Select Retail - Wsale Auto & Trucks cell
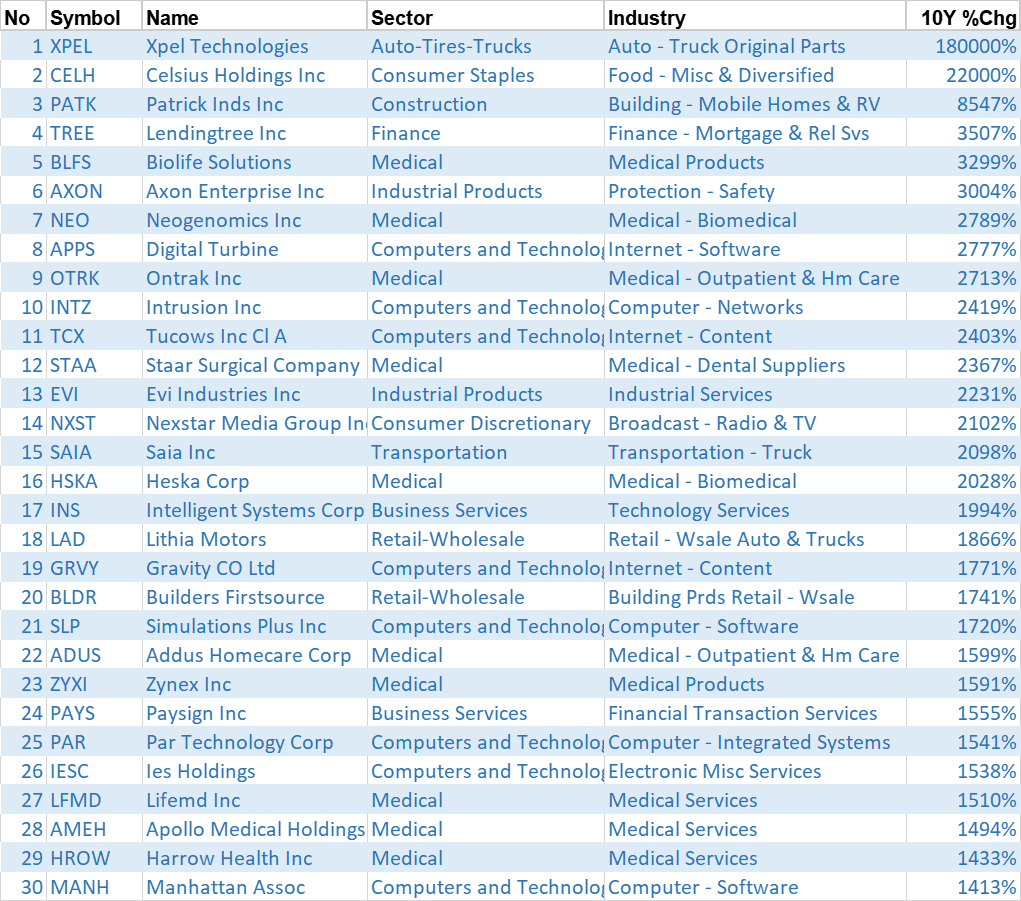 click(755, 539)
